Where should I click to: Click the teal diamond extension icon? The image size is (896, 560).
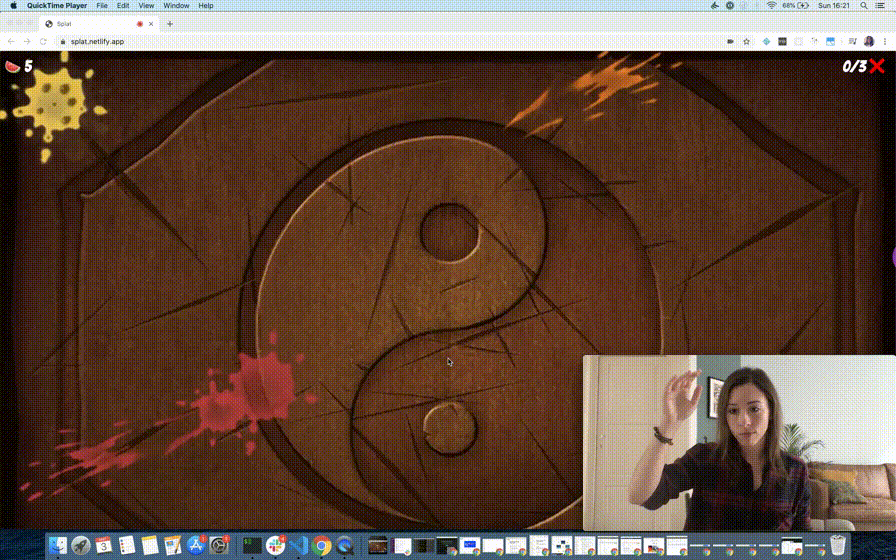(766, 42)
